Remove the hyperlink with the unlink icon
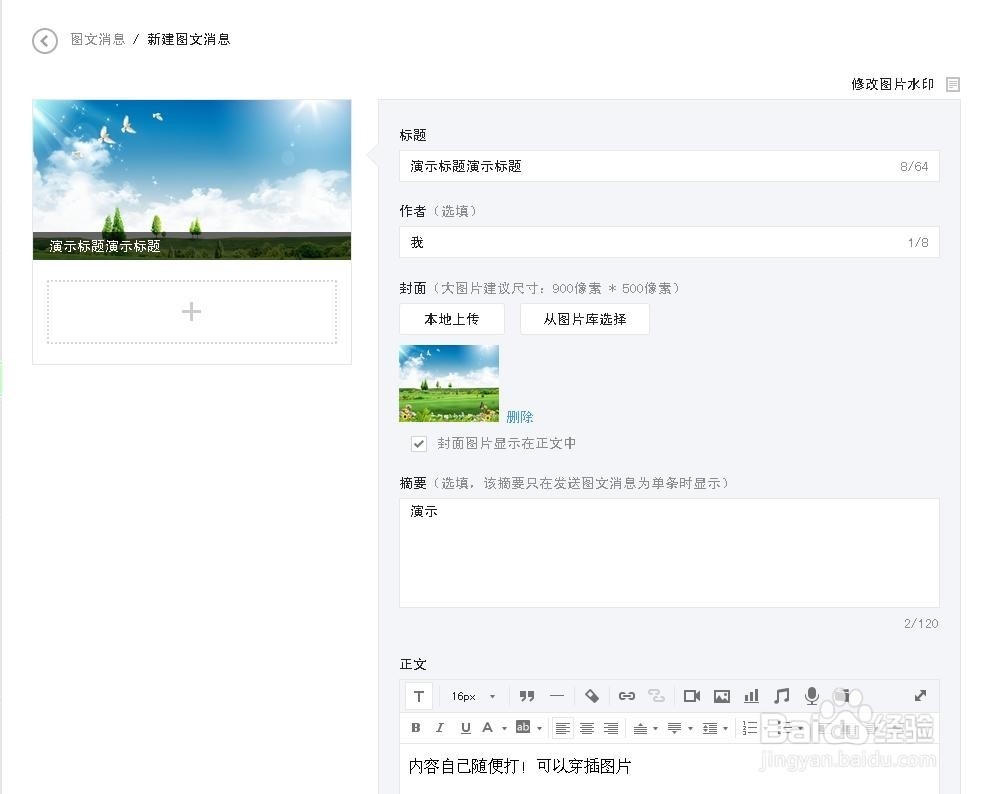The height and width of the screenshot is (794, 991). pos(657,696)
